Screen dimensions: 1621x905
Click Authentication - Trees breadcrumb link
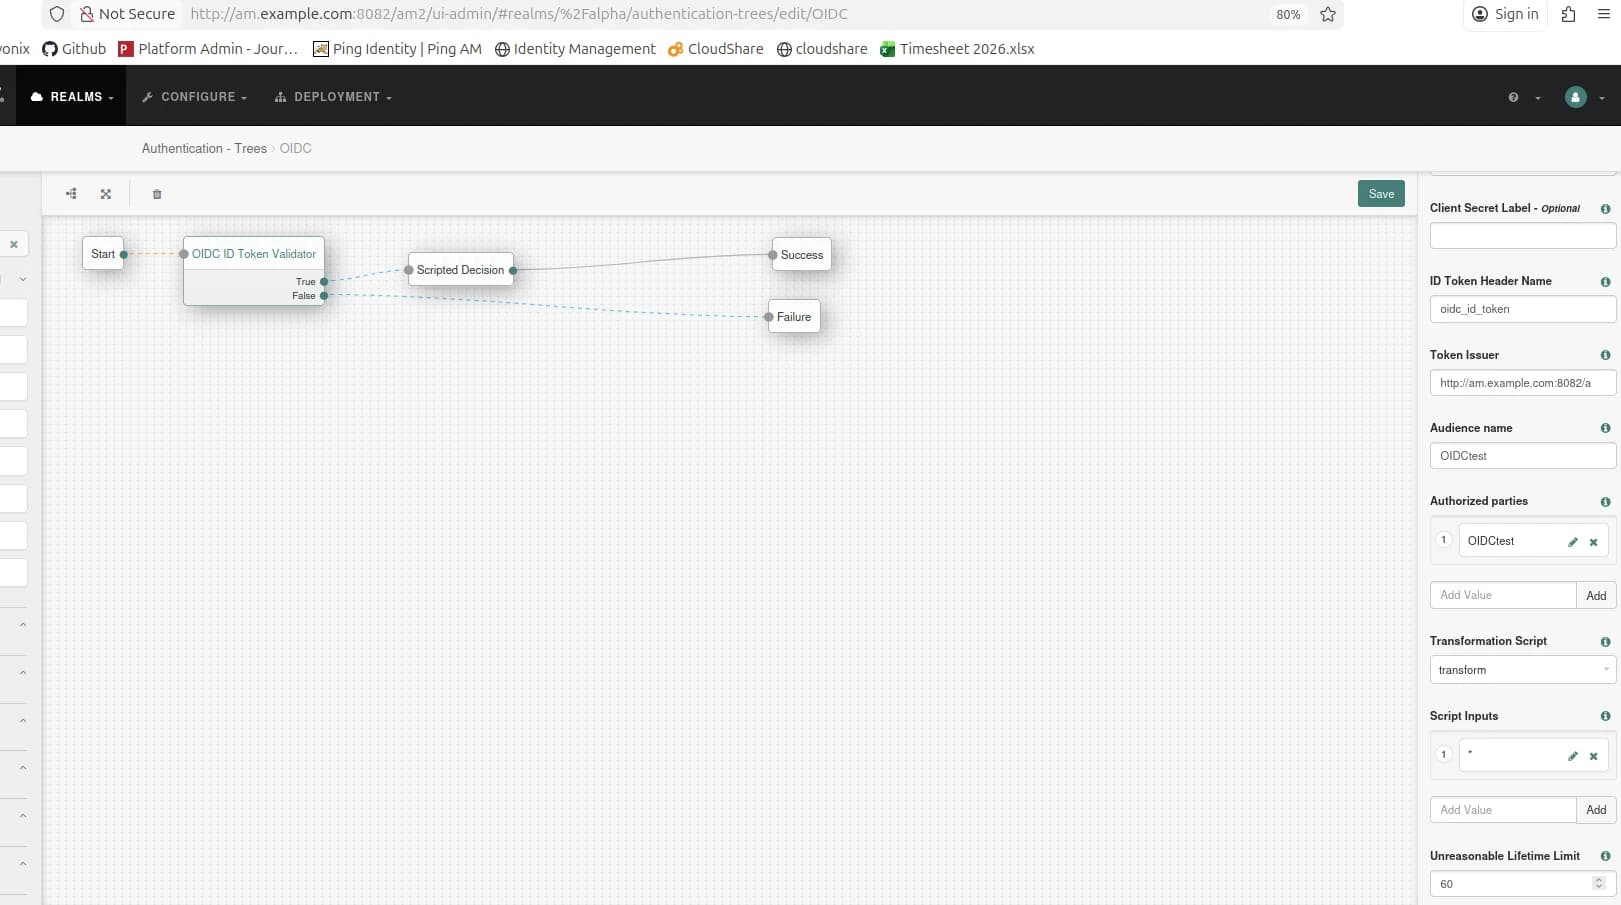(x=204, y=148)
